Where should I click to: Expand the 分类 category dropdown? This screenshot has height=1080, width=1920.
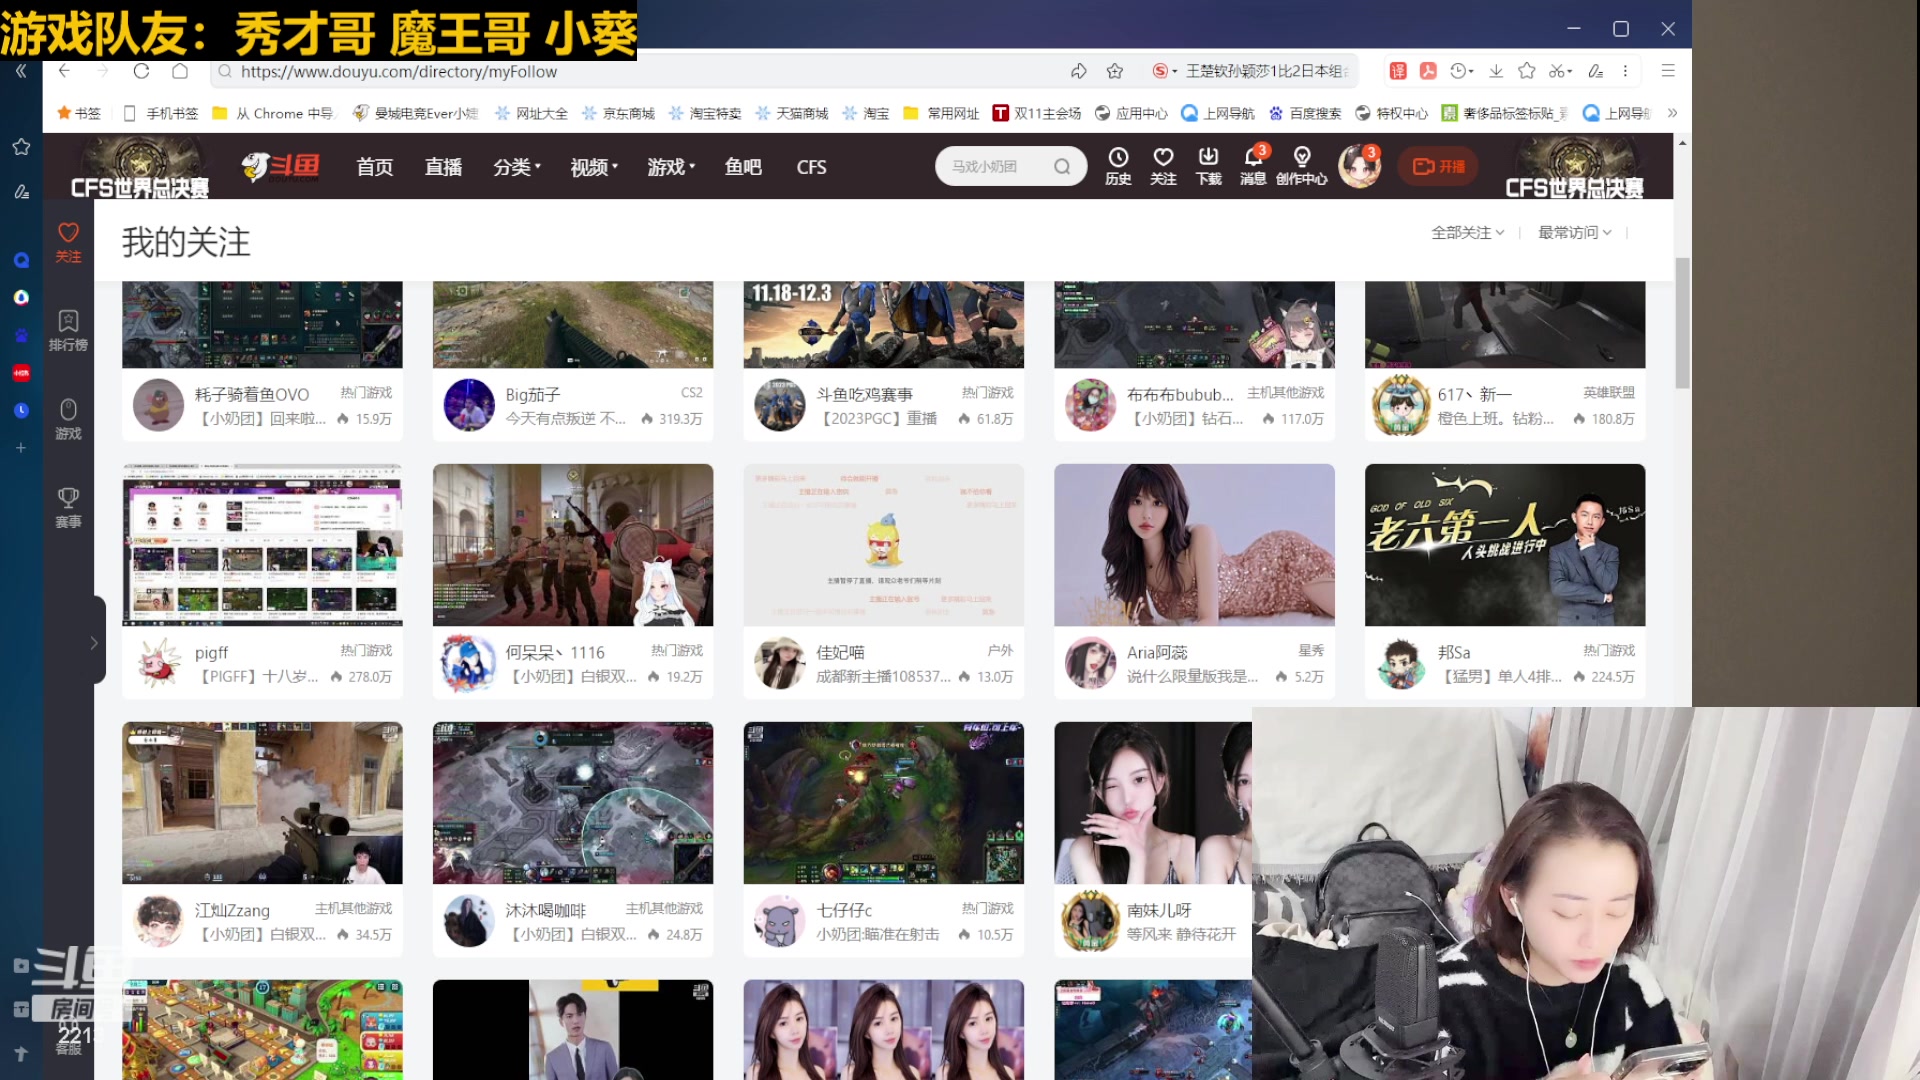coord(516,167)
